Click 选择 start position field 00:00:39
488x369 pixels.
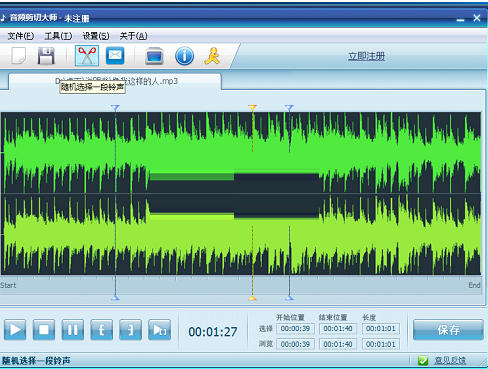point(295,329)
